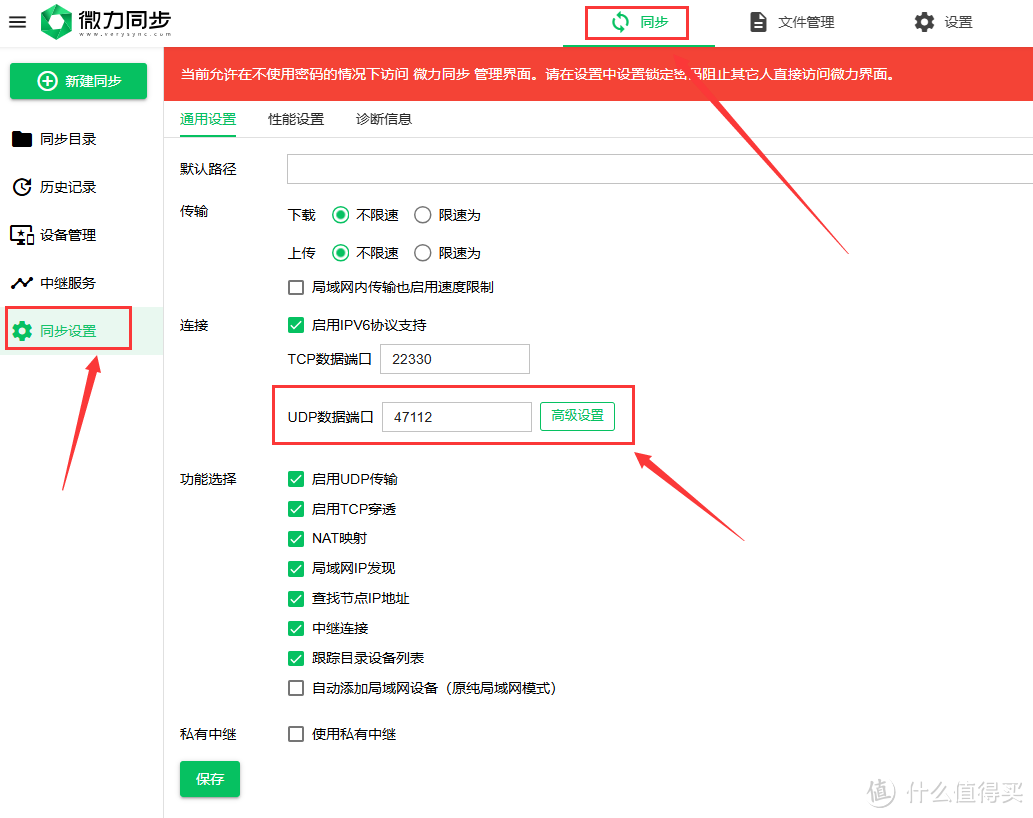Click the 高级设置 button next to UDP port
The width and height of the screenshot is (1033, 818).
tap(577, 416)
